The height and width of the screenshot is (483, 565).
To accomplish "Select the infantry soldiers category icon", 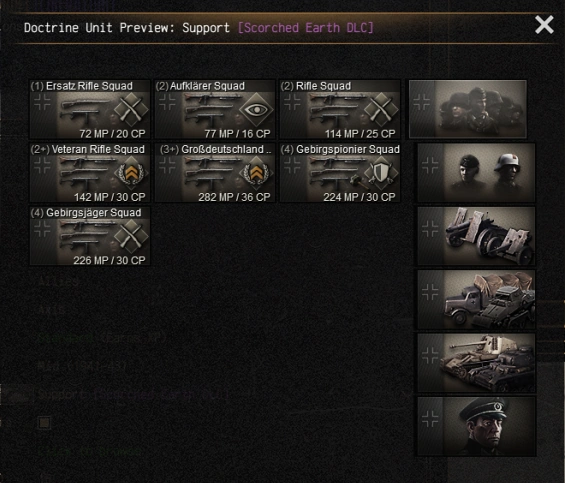I will pos(468,109).
